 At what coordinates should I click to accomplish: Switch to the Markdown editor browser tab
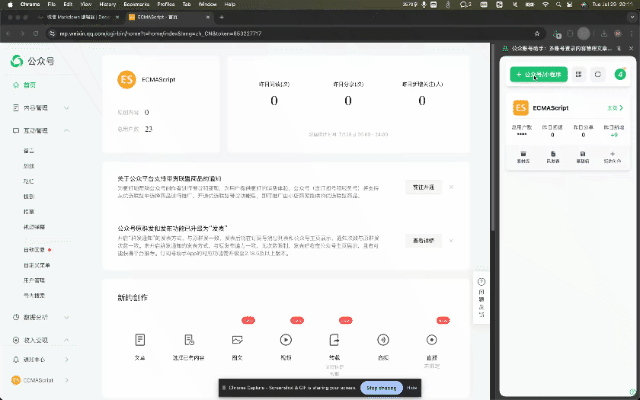pyautogui.click(x=78, y=17)
